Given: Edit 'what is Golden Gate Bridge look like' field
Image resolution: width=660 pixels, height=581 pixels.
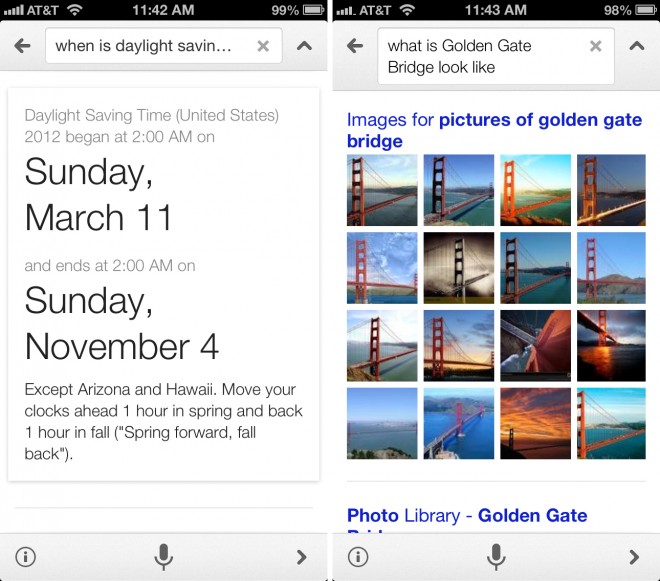Looking at the screenshot, I should (x=496, y=56).
